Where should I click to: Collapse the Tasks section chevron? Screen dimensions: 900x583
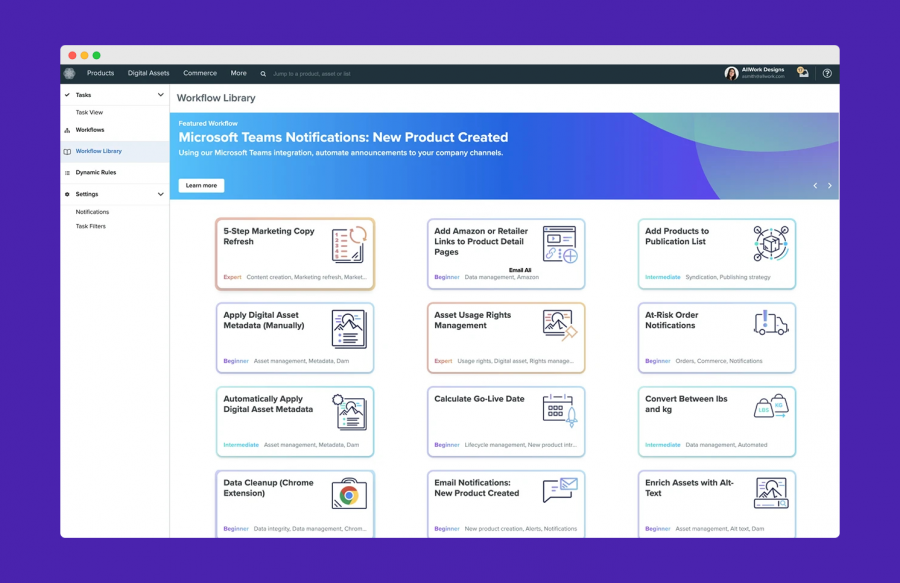(x=160, y=95)
